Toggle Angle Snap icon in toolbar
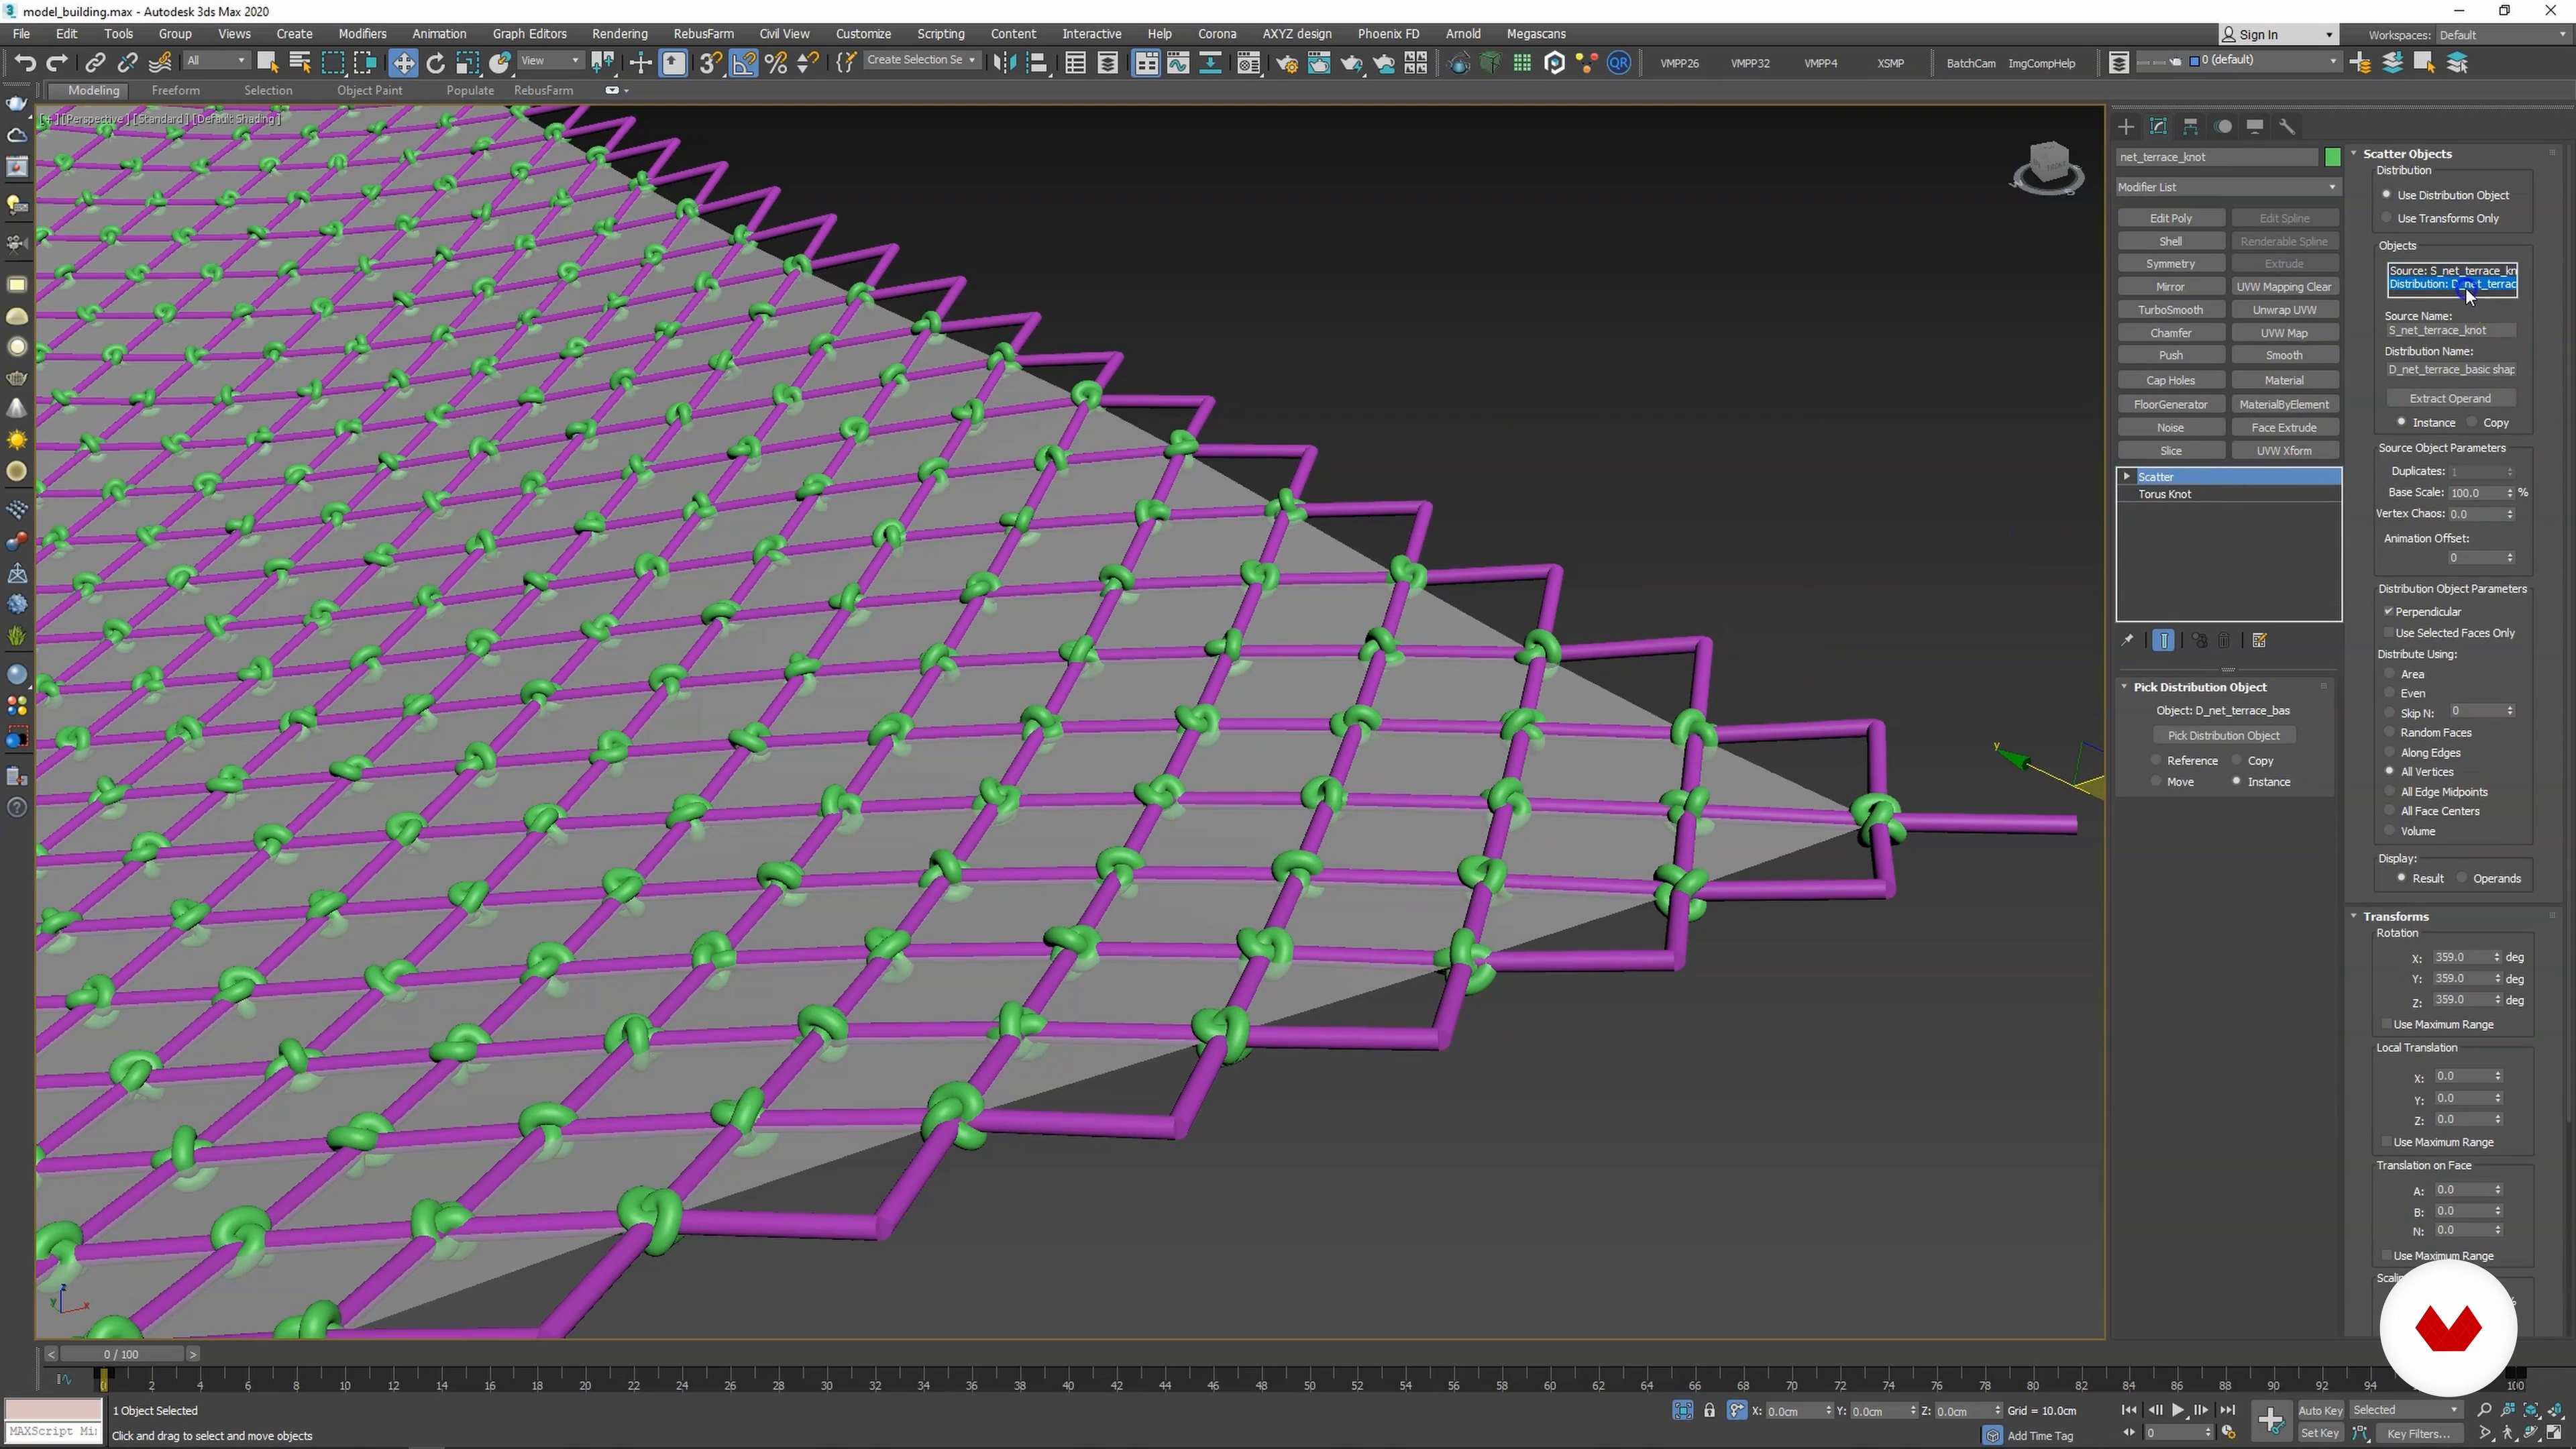The width and height of the screenshot is (2576, 1449). click(x=743, y=63)
